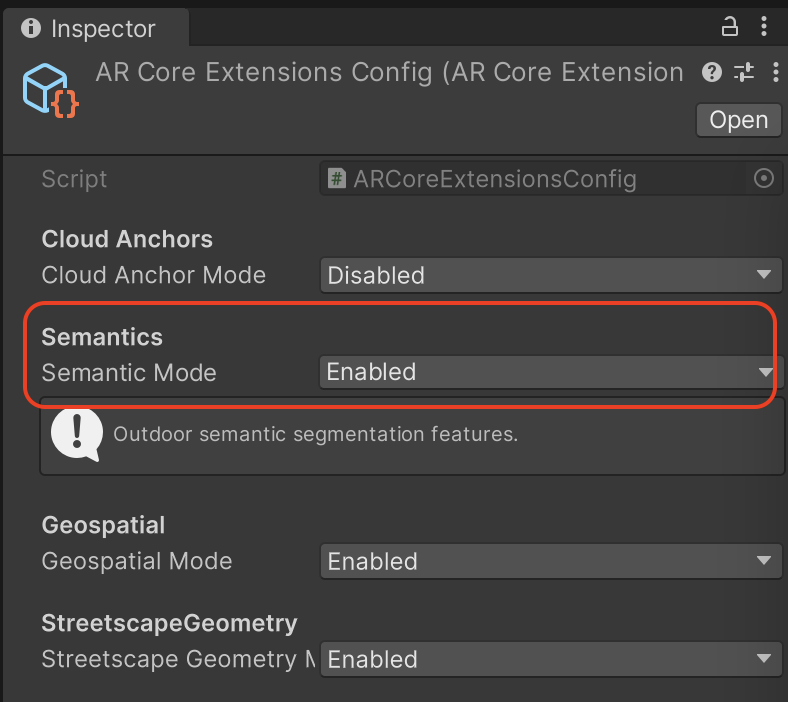This screenshot has height=702, width=788.
Task: Expand the Cloud Anchor Mode dropdown
Action: point(550,275)
